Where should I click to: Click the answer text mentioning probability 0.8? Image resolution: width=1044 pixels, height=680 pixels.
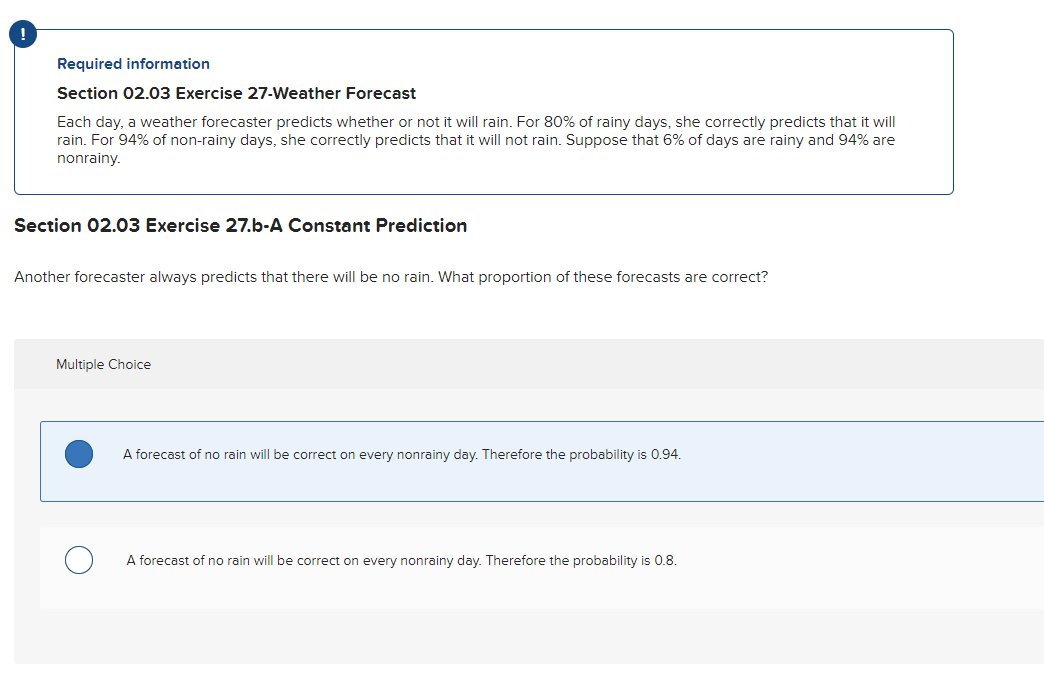(400, 560)
